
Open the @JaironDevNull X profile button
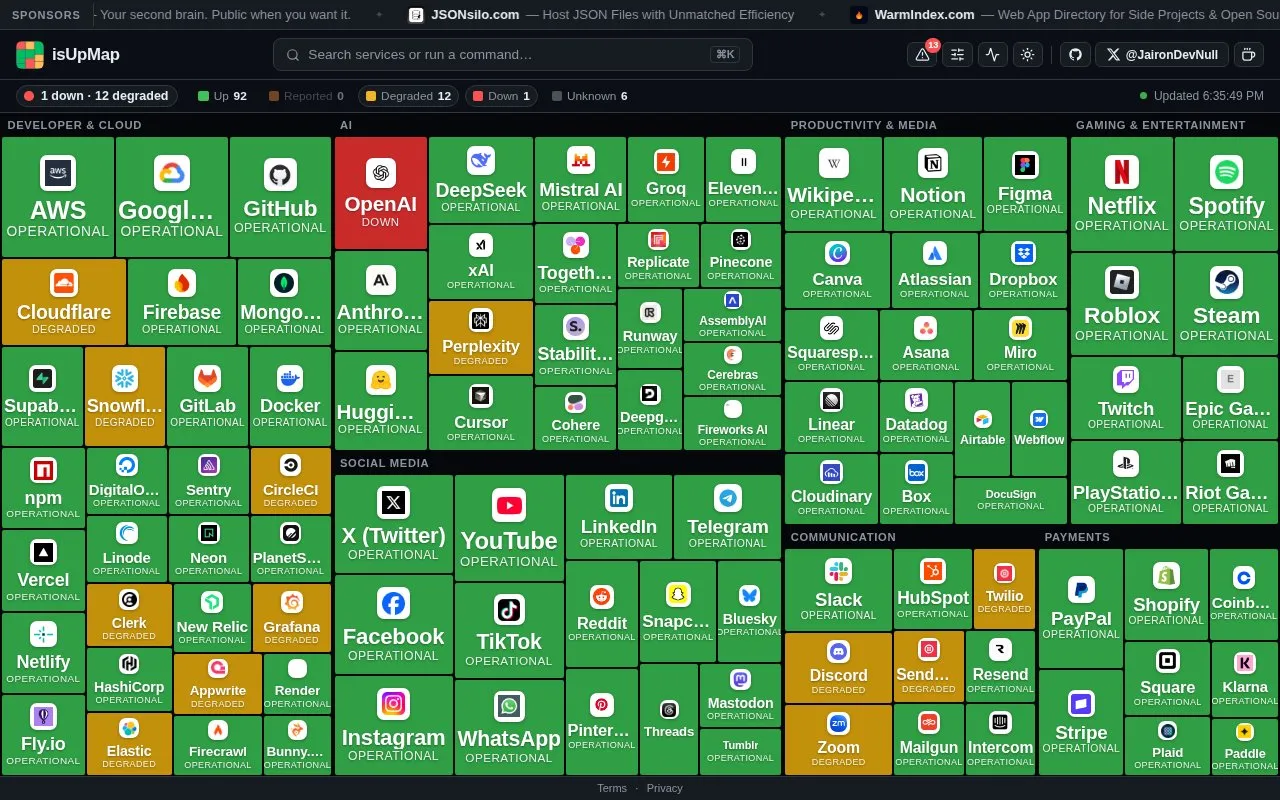click(1161, 55)
